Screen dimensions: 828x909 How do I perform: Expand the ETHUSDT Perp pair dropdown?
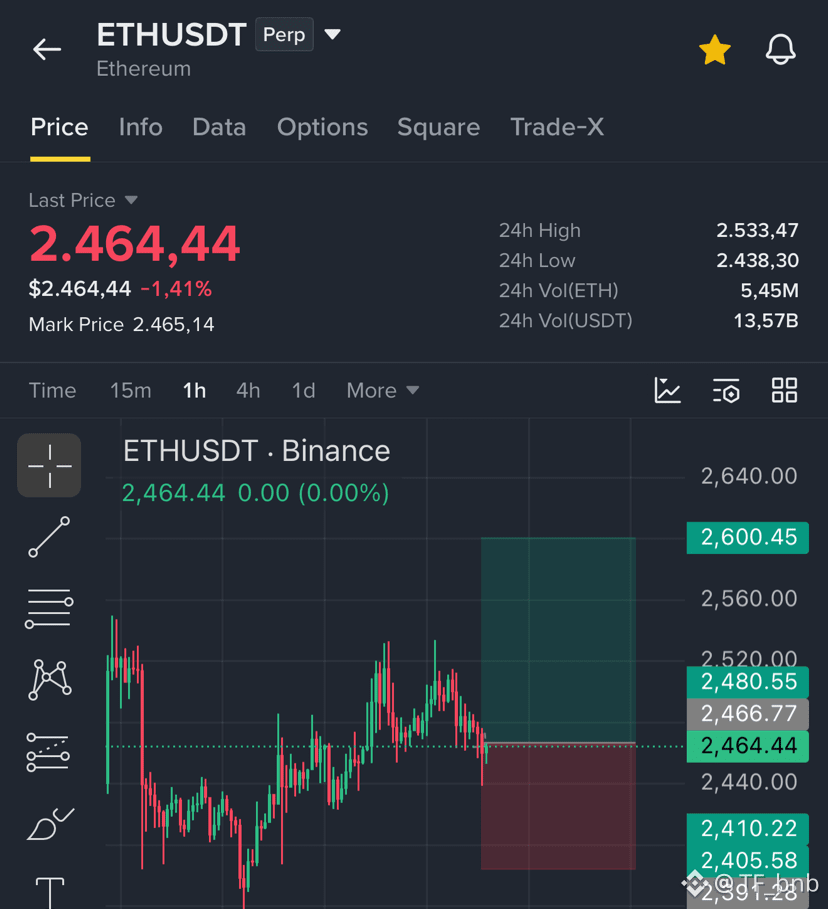332,34
